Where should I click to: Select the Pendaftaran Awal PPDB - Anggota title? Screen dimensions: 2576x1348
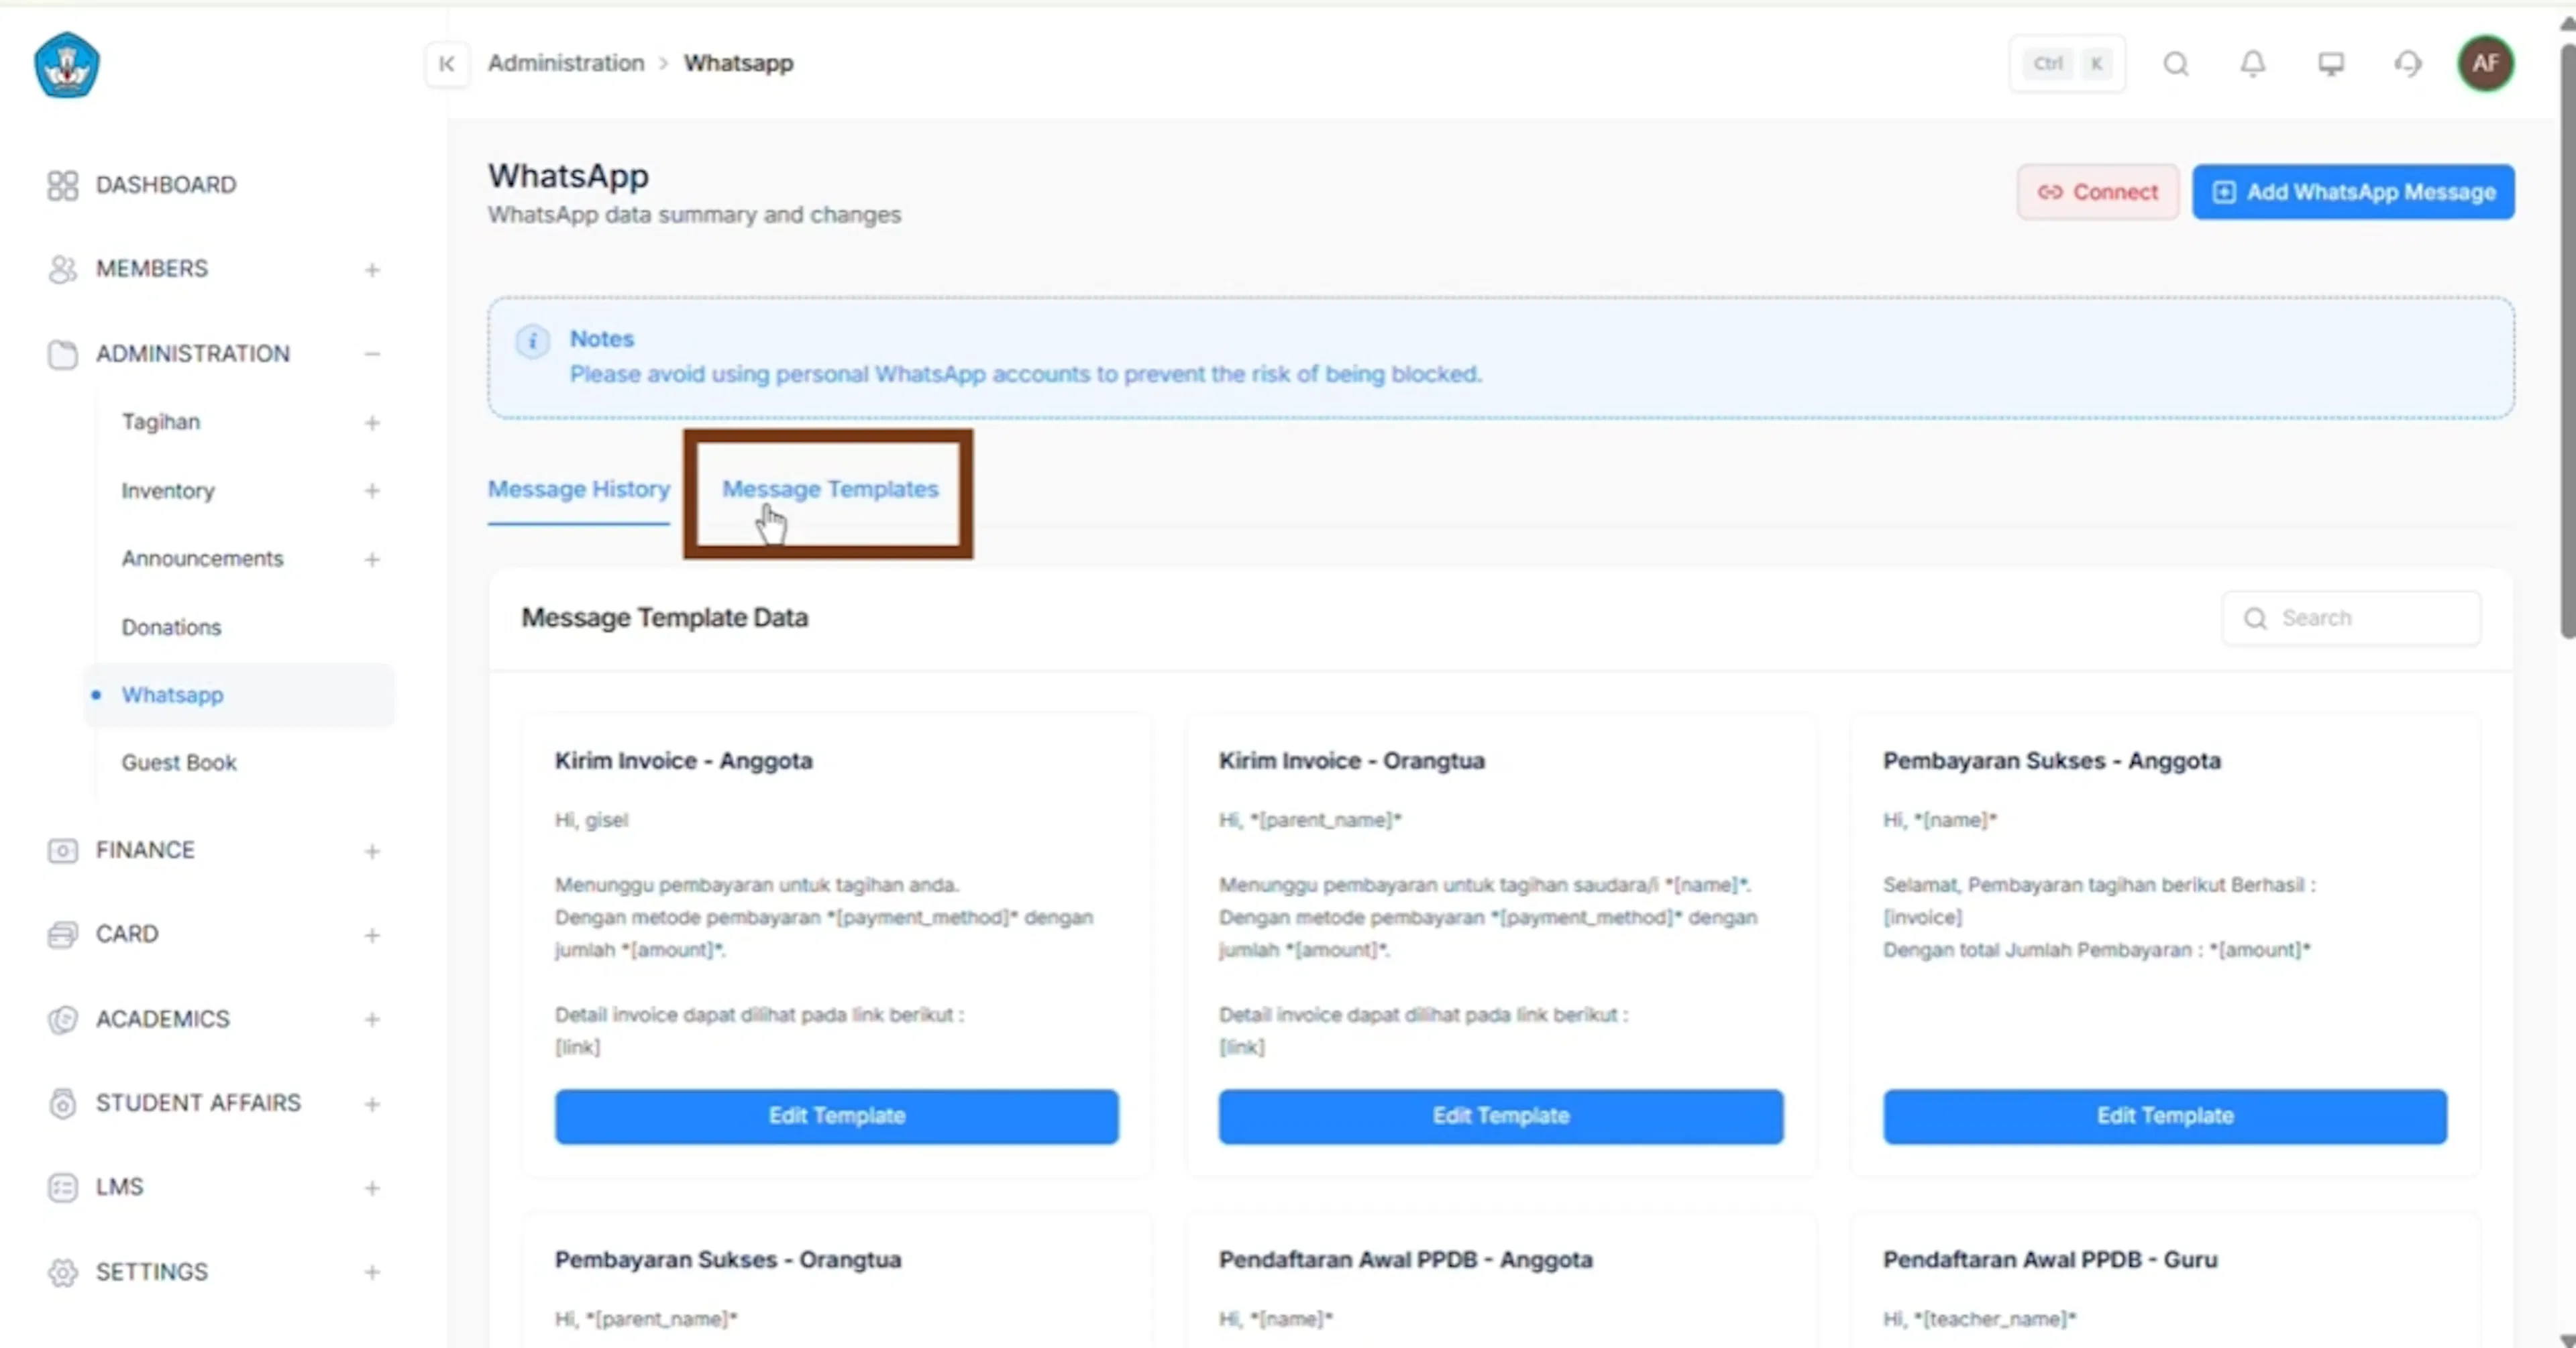tap(1405, 1259)
